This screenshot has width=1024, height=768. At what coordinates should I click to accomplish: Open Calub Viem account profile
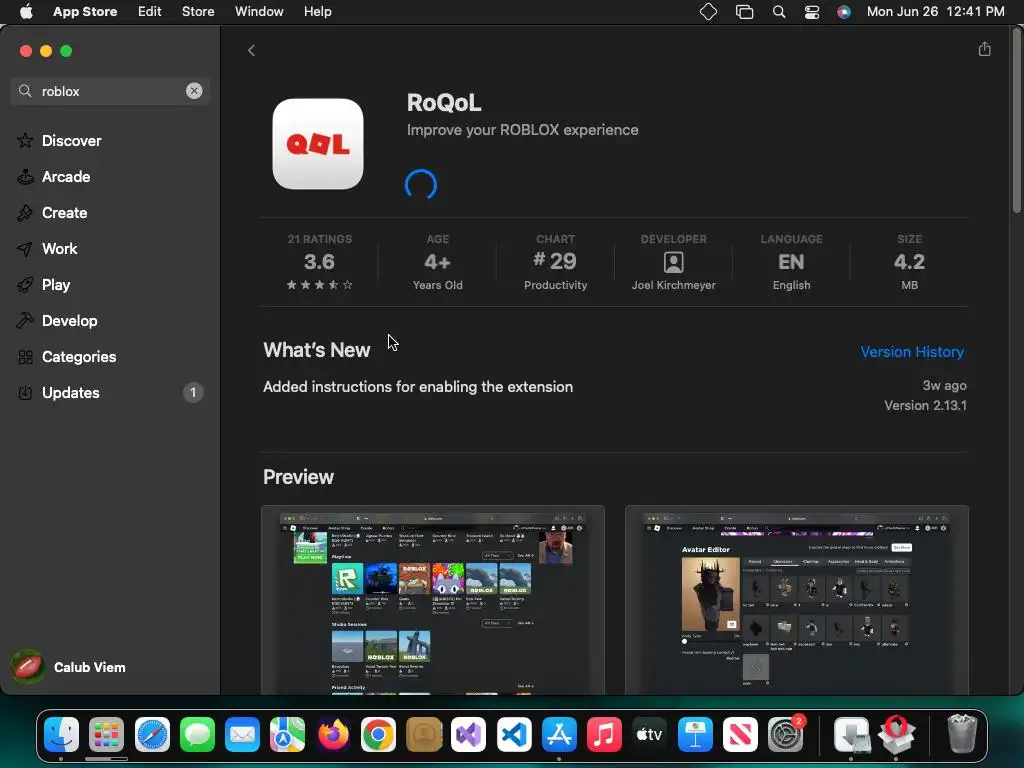[69, 667]
